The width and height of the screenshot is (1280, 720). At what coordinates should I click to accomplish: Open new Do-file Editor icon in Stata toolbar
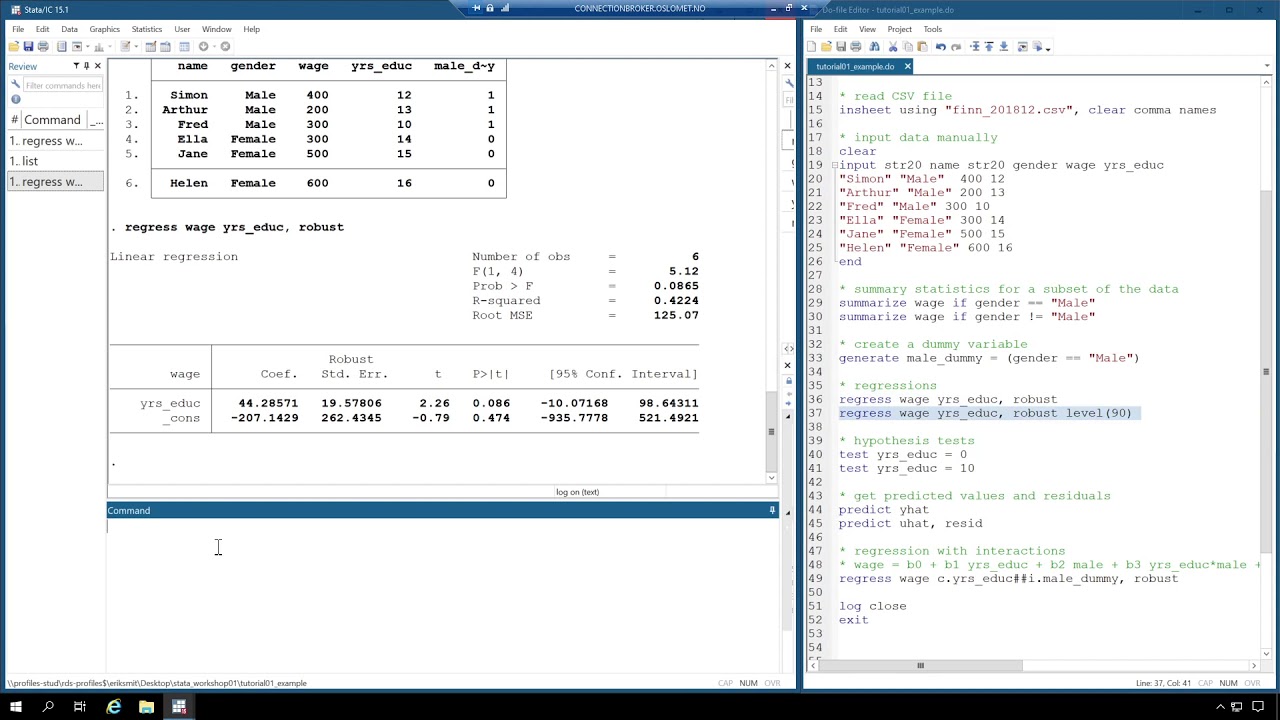[125, 46]
